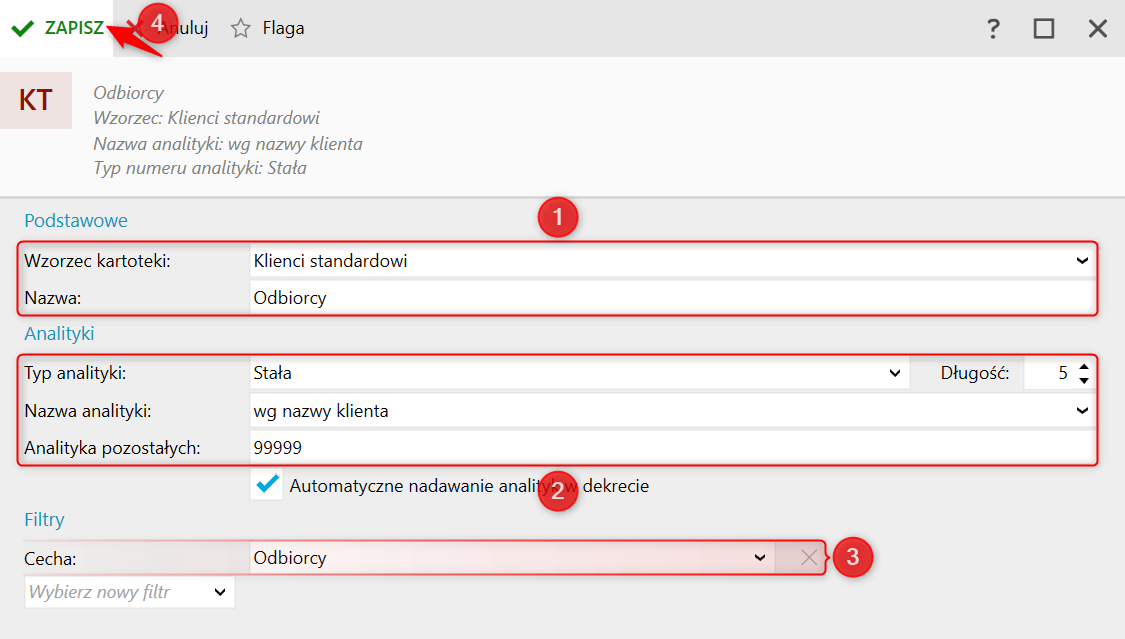Click the Flaga star icon
The width and height of the screenshot is (1125, 639).
240,29
